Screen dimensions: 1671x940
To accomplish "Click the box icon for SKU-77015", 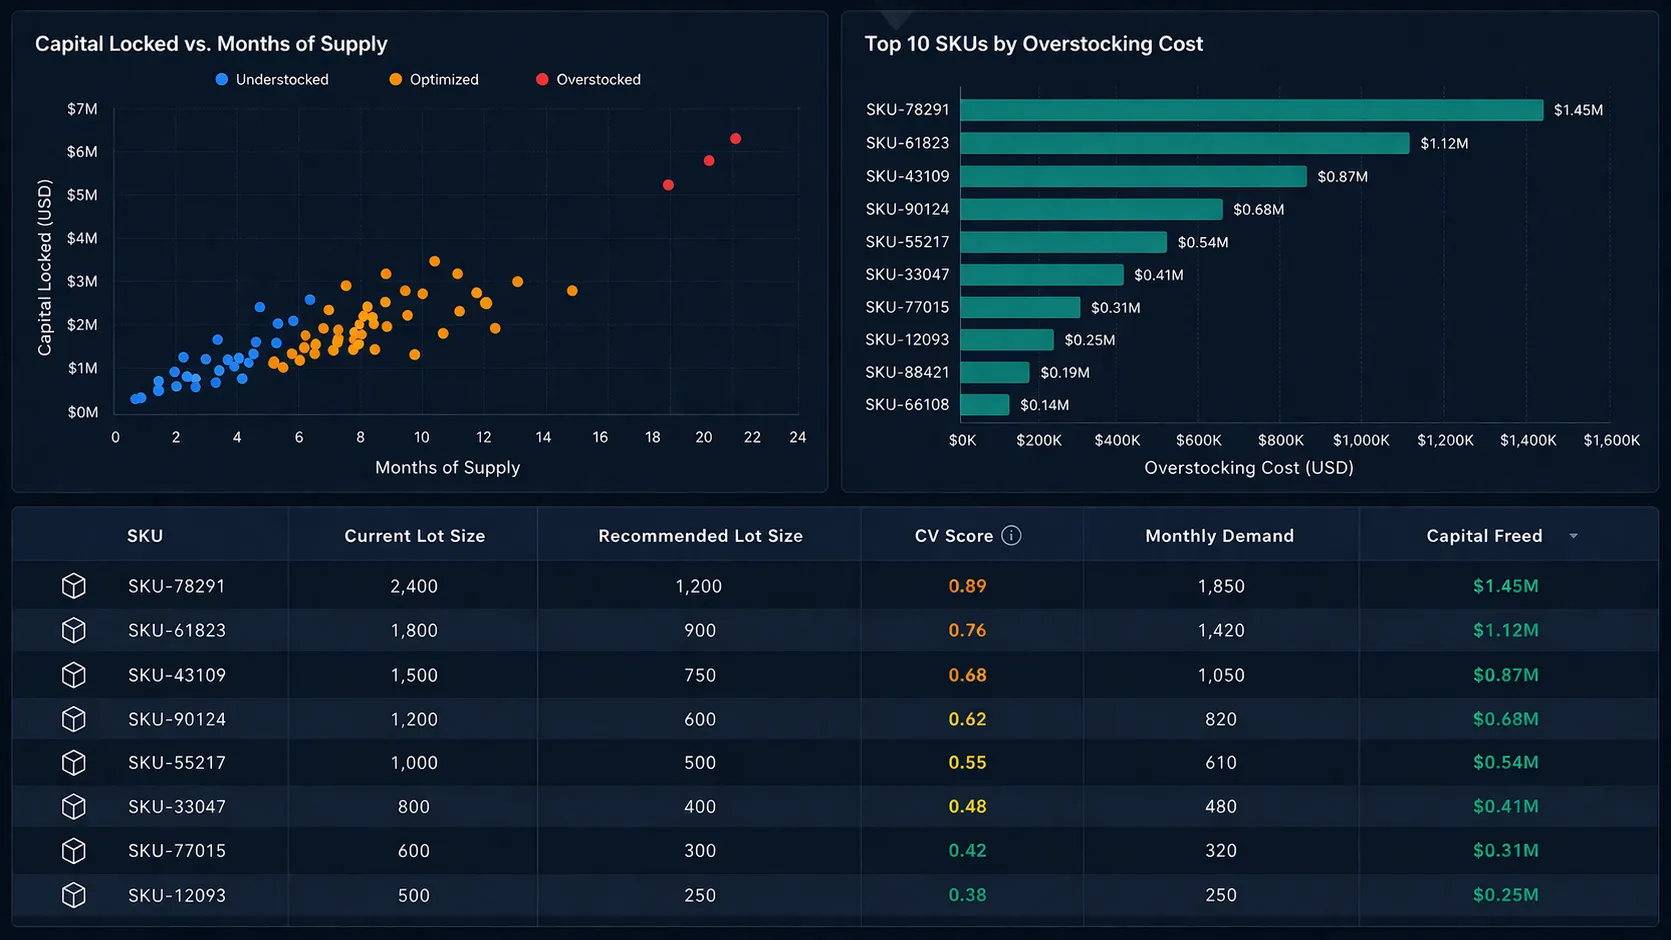I will pyautogui.click(x=74, y=851).
